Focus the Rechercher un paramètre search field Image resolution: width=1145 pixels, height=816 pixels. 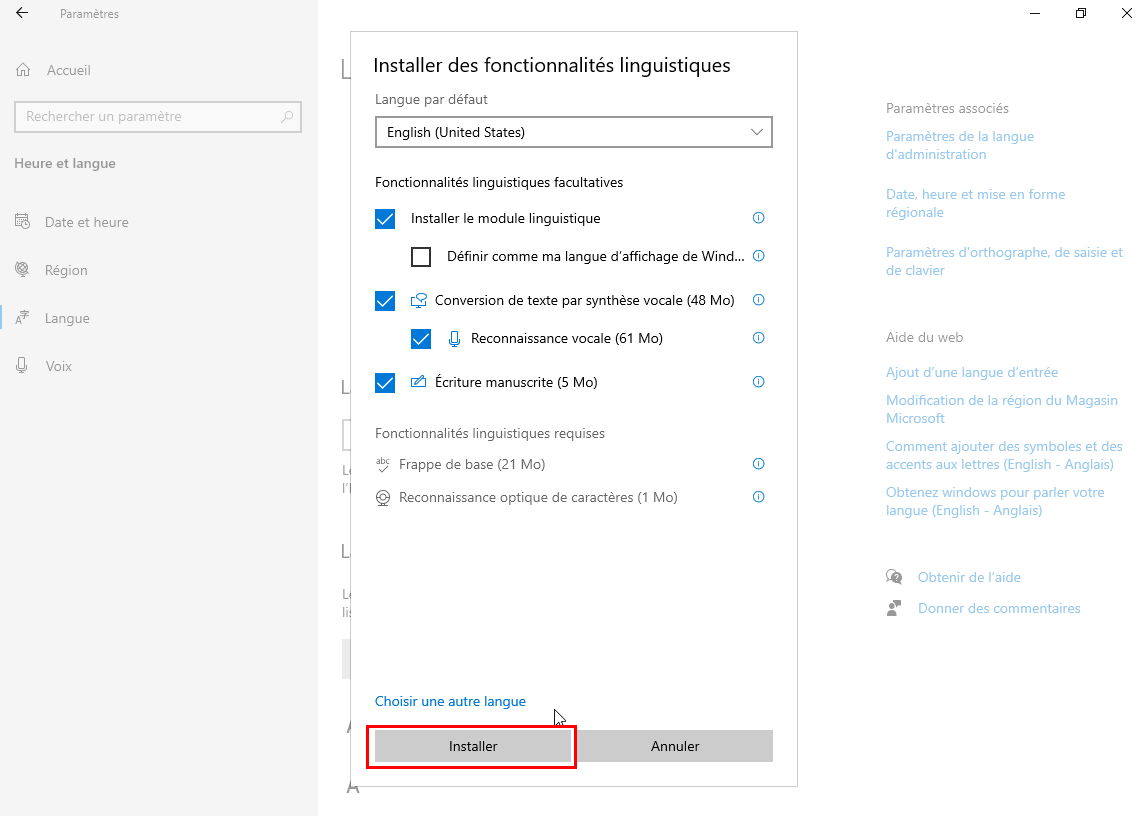point(158,117)
